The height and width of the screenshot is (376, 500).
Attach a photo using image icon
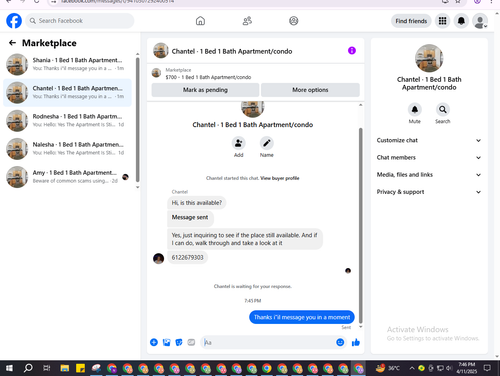[166, 342]
